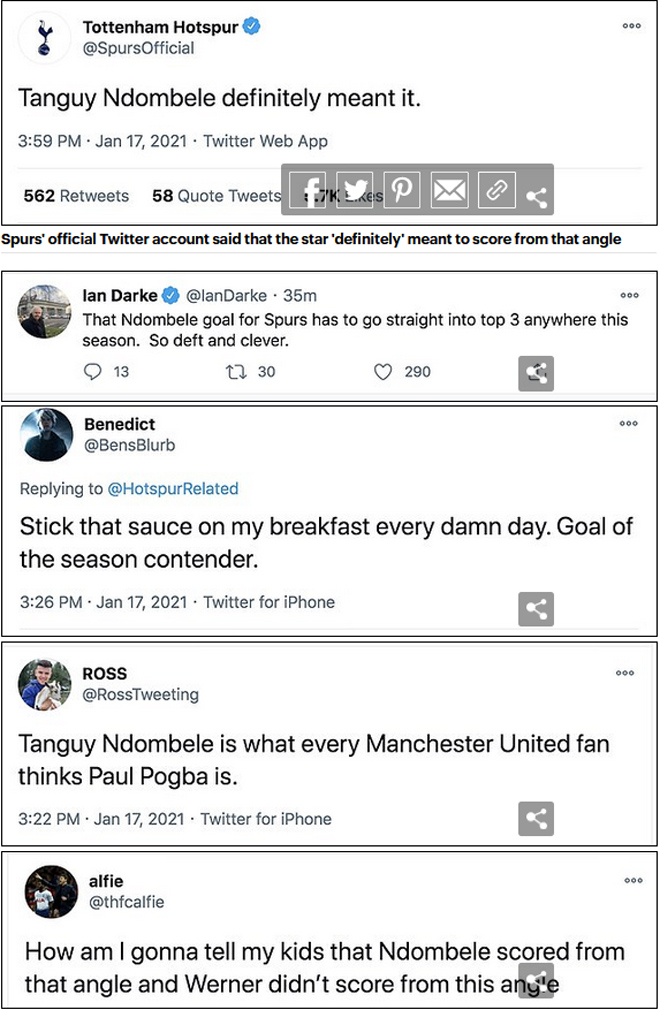Open Ian Darke's tweet options menu
Viewport: 660px width, 1010px height.
(x=629, y=295)
